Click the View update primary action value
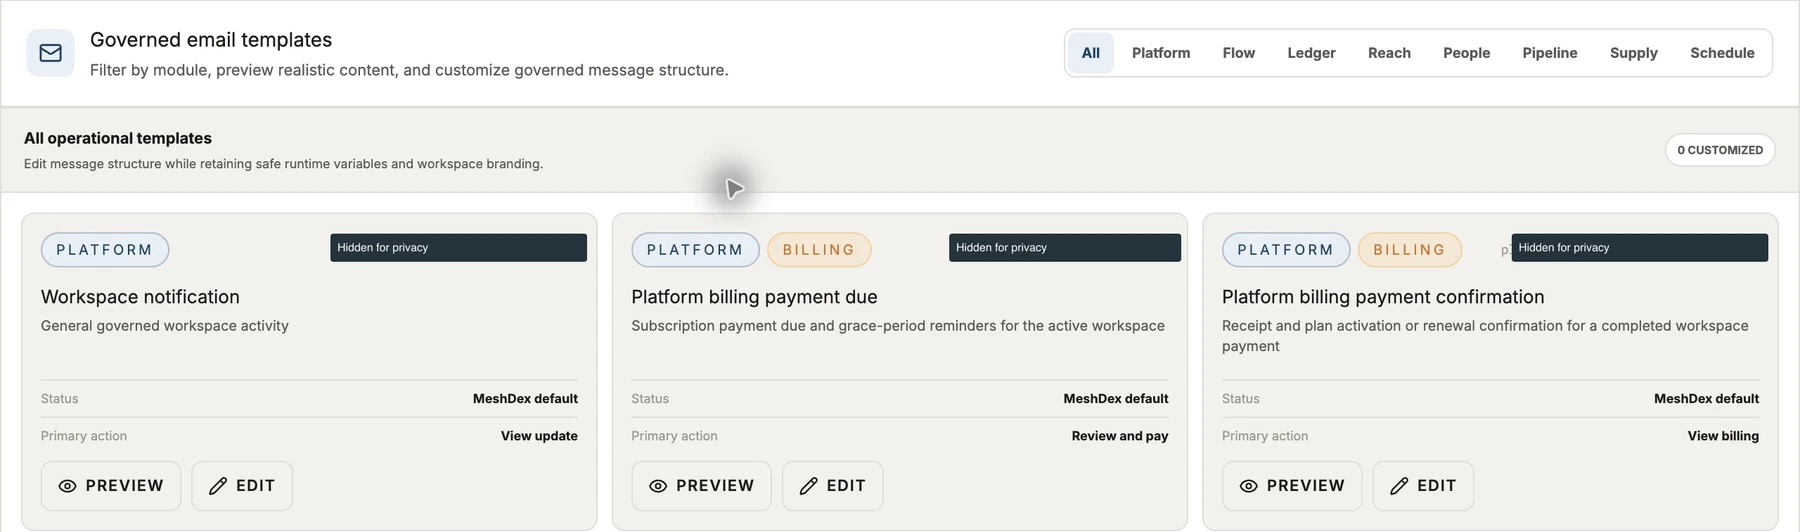 click(x=539, y=436)
